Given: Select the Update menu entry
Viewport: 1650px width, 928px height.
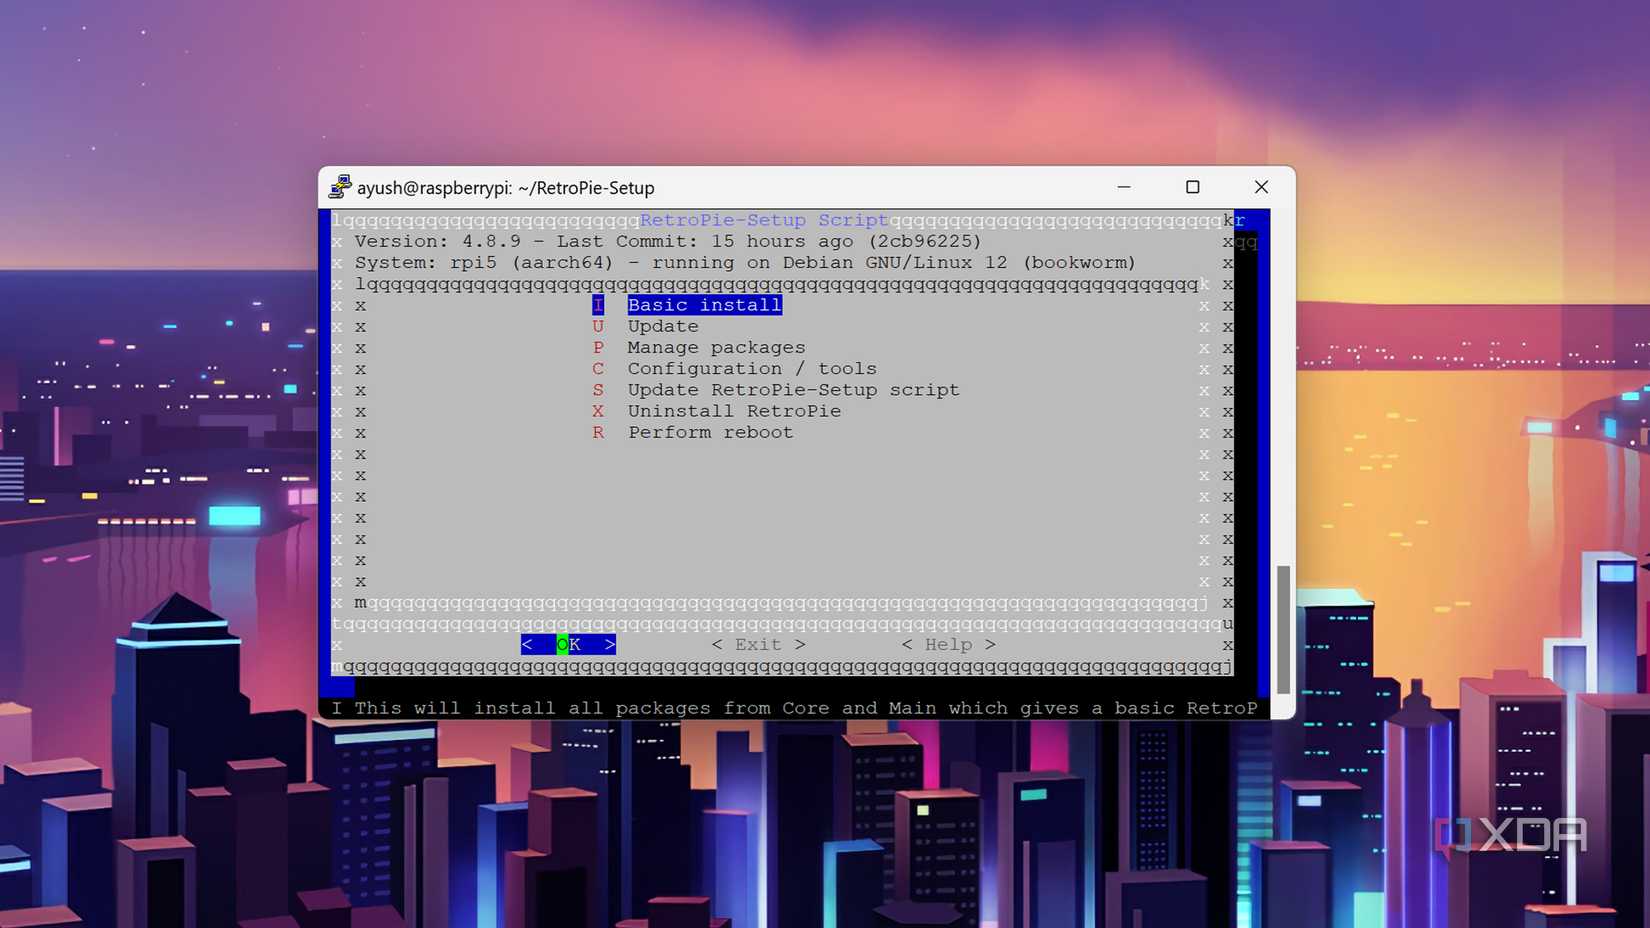Looking at the screenshot, I should coord(662,326).
